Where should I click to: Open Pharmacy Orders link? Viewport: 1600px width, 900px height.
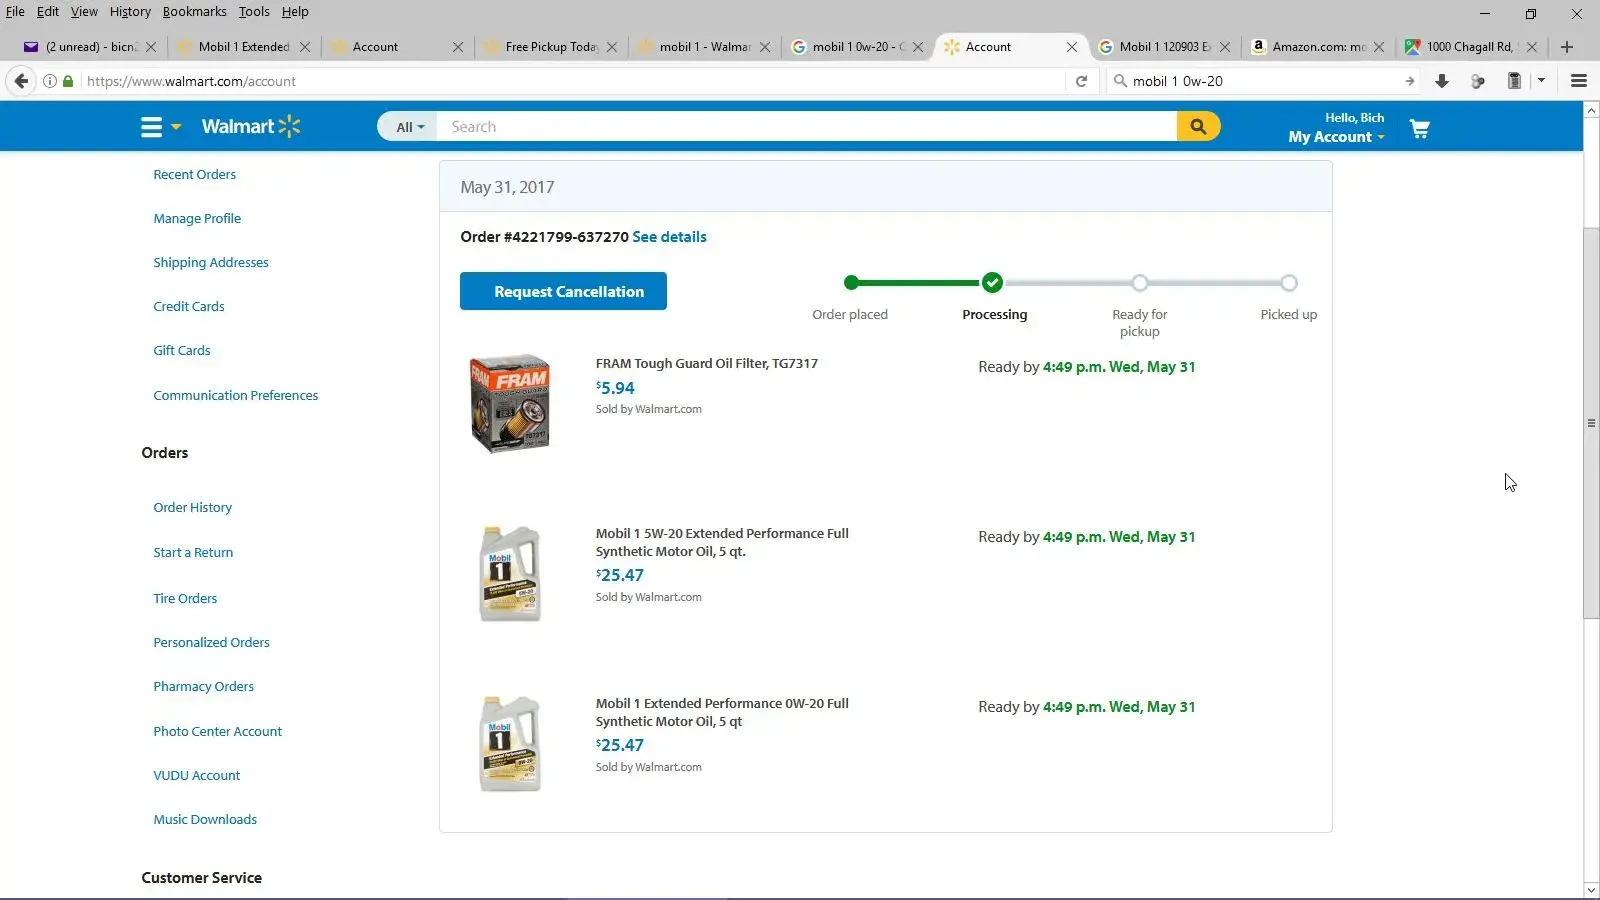tap(203, 687)
